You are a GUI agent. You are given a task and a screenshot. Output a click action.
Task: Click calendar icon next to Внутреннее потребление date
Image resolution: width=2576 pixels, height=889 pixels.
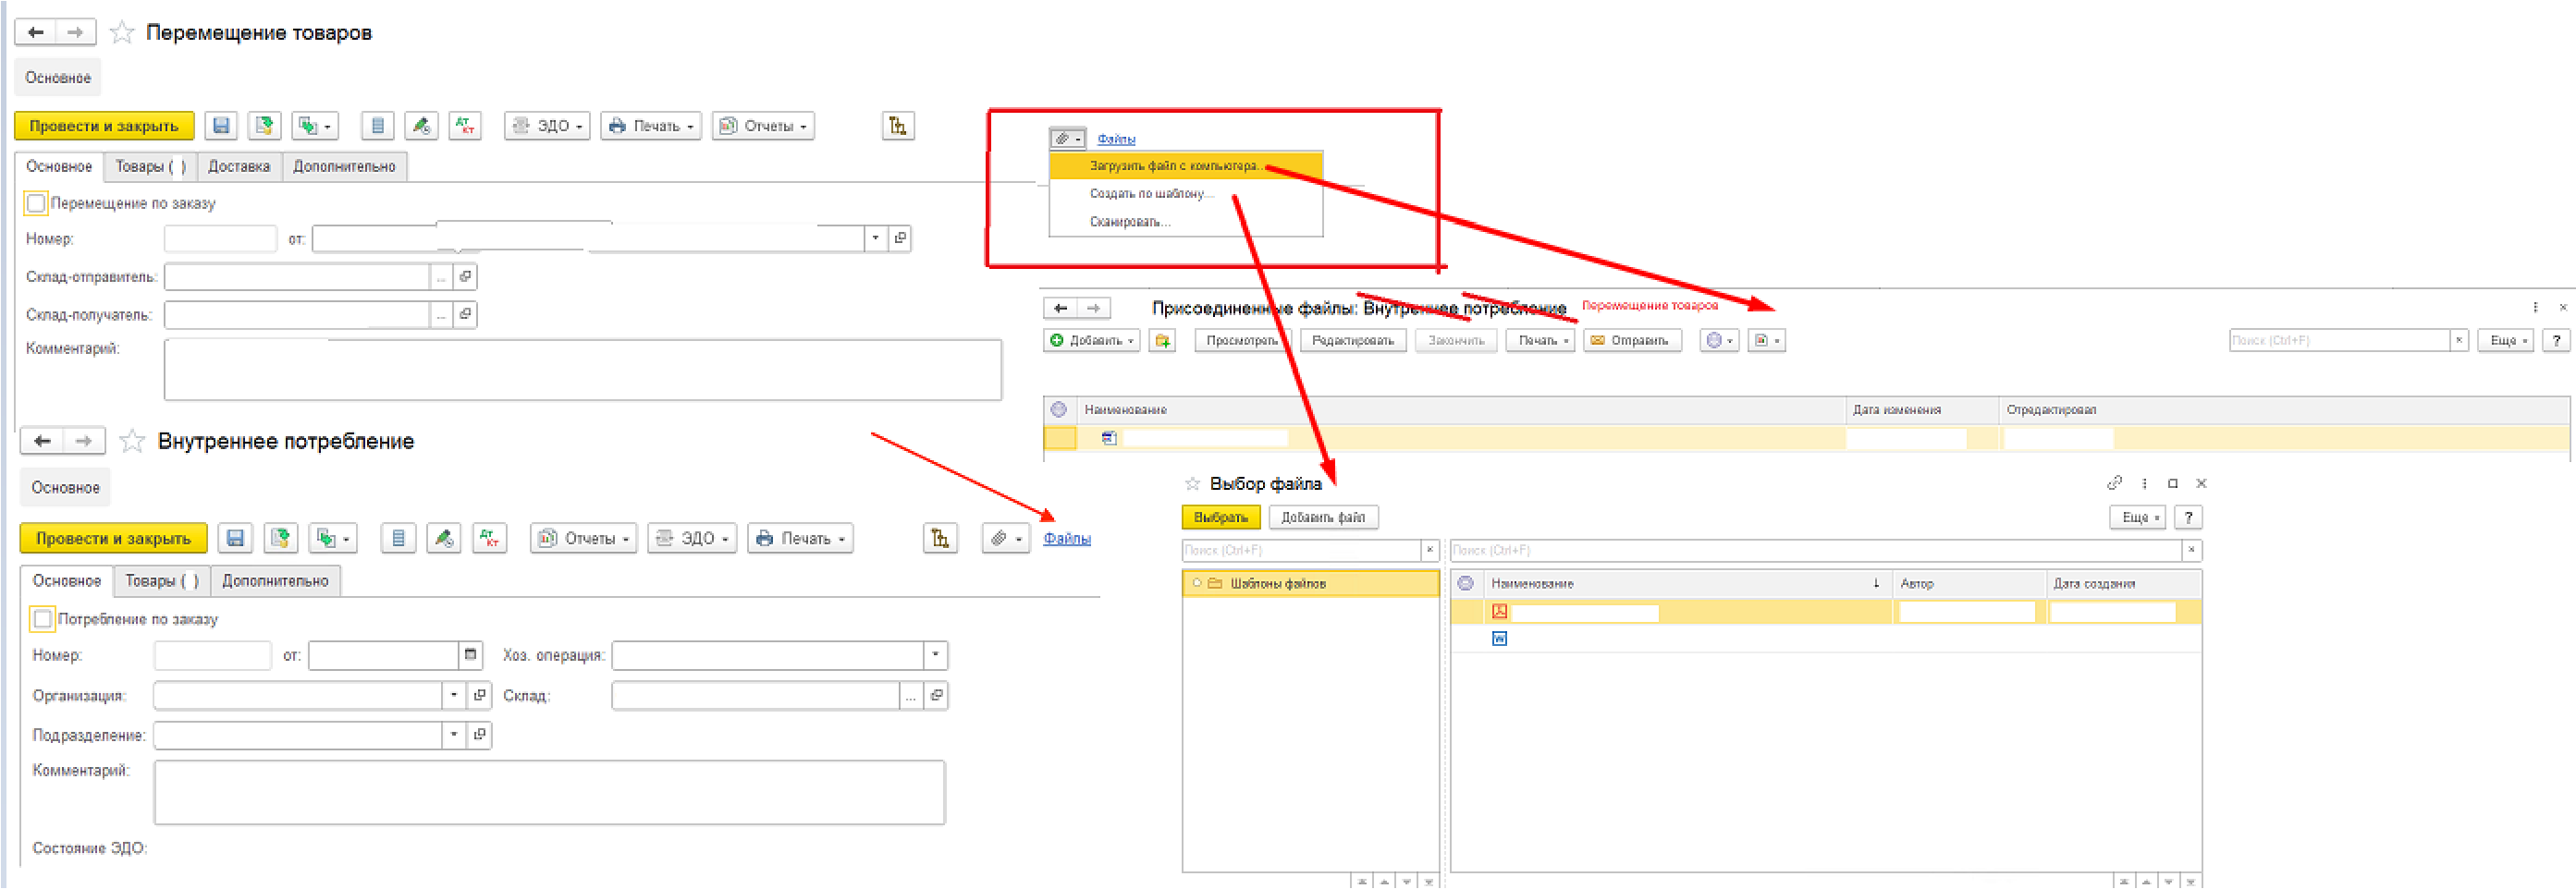tap(470, 655)
